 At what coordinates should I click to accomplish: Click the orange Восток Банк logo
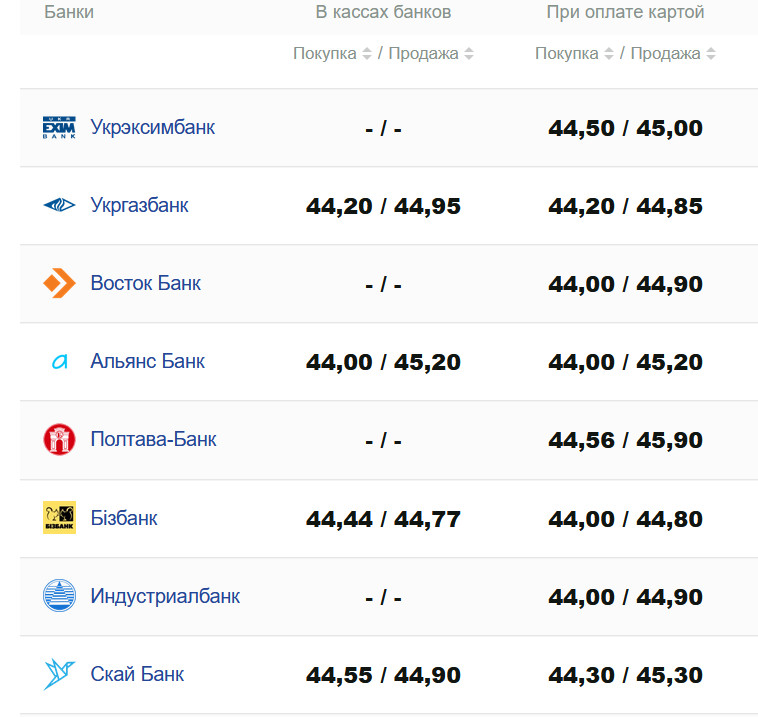[59, 284]
